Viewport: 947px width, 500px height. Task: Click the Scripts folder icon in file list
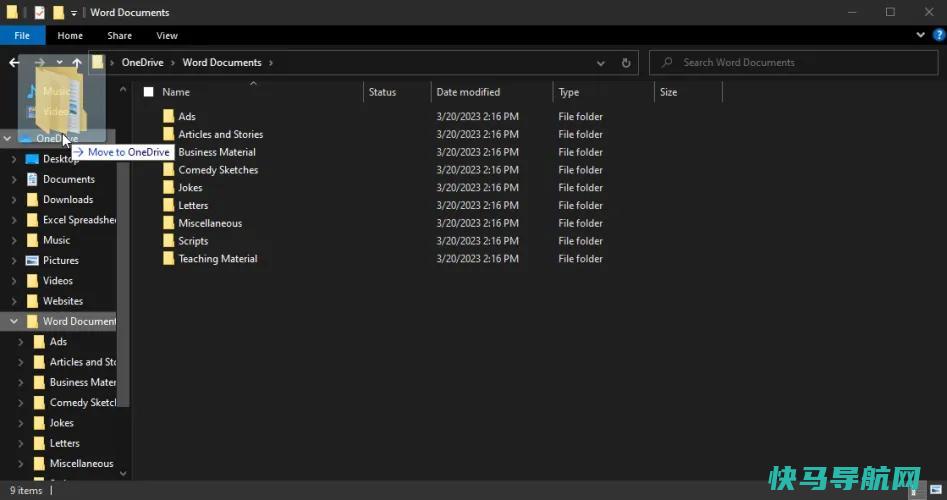coord(169,241)
